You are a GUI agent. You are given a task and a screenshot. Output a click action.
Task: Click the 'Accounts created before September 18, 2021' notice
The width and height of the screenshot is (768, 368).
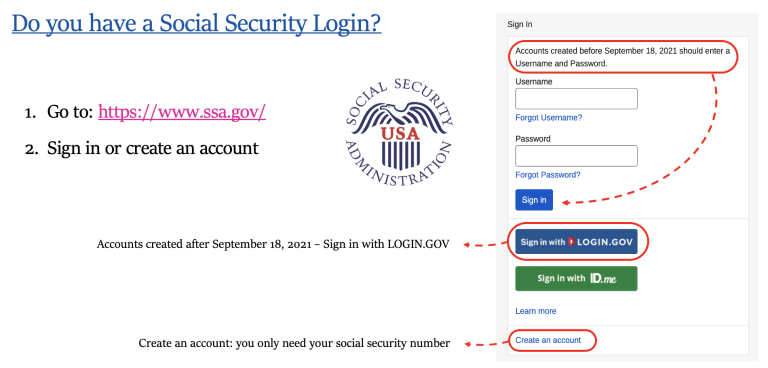(x=623, y=57)
